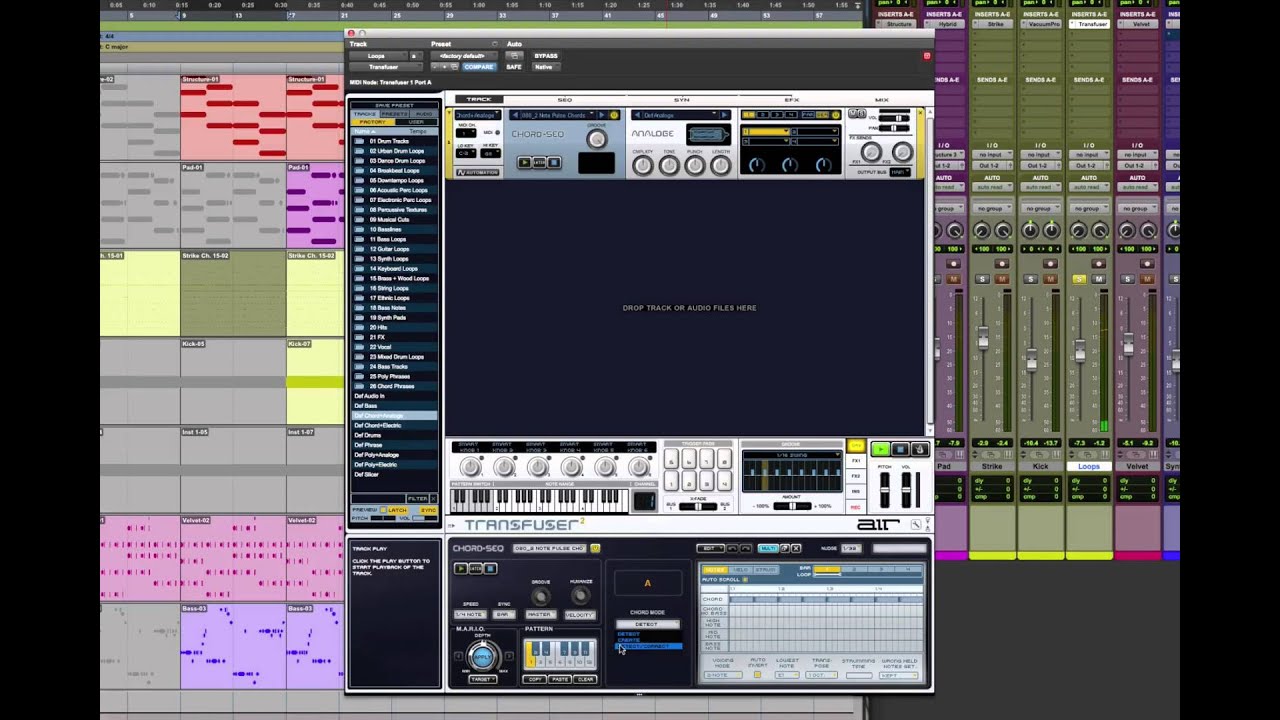Viewport: 1280px width, 720px height.
Task: Move the groove Amount slider
Action: pos(792,506)
